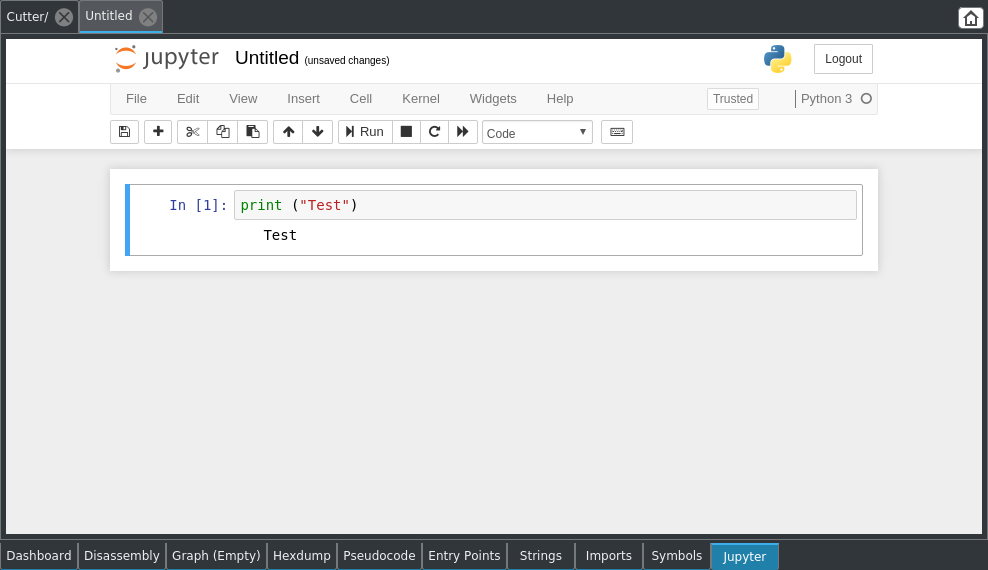
Task: Restart kernel and run all fast-forward icon
Action: tap(462, 132)
